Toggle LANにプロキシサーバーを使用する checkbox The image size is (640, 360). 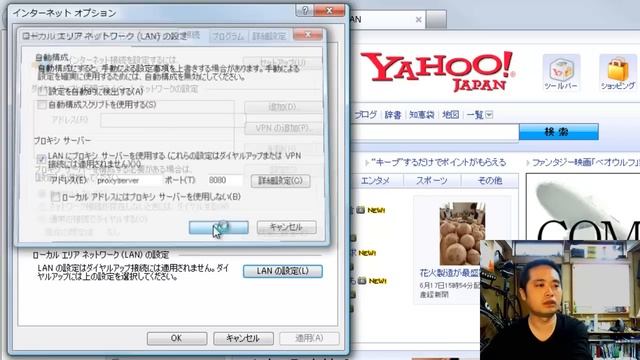click(42, 159)
